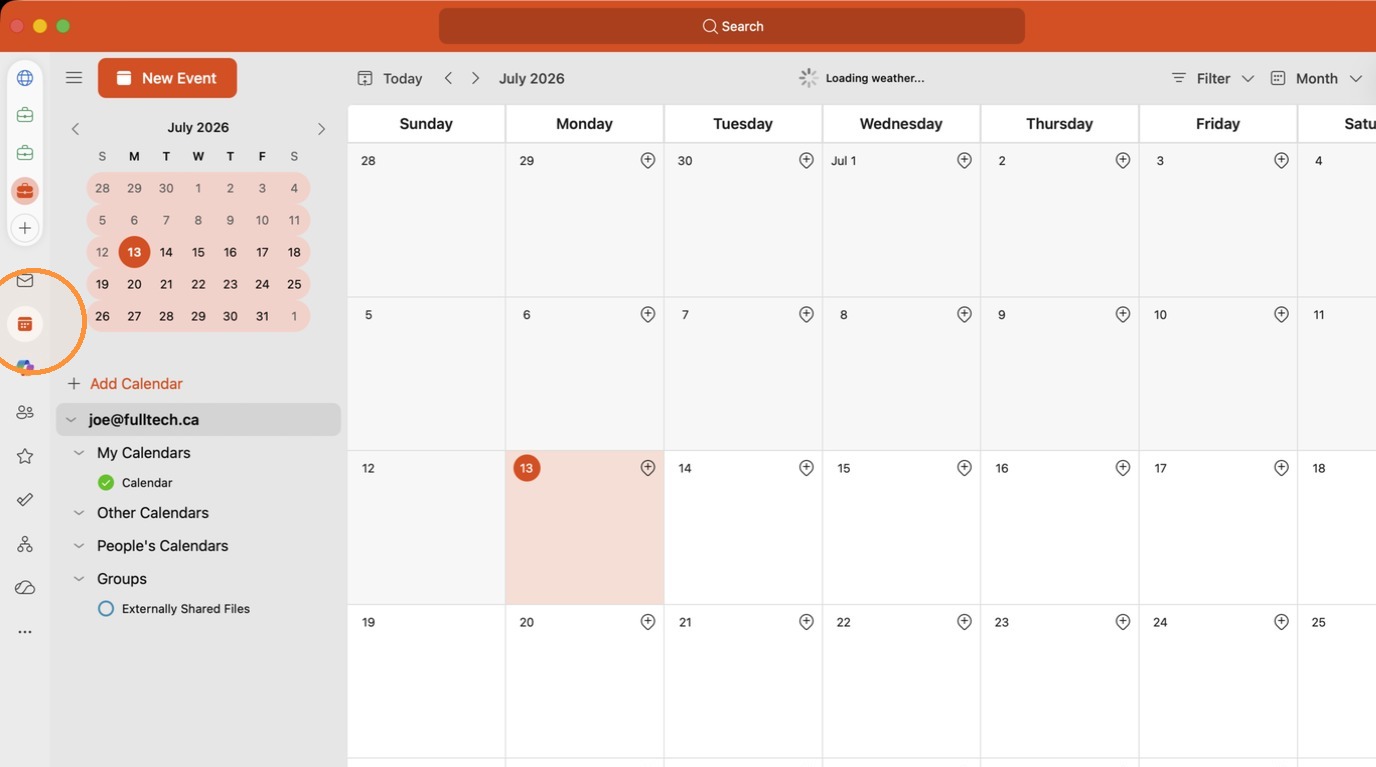Add event on Friday July 24
Screen dimensions: 1376x767
point(1281,621)
